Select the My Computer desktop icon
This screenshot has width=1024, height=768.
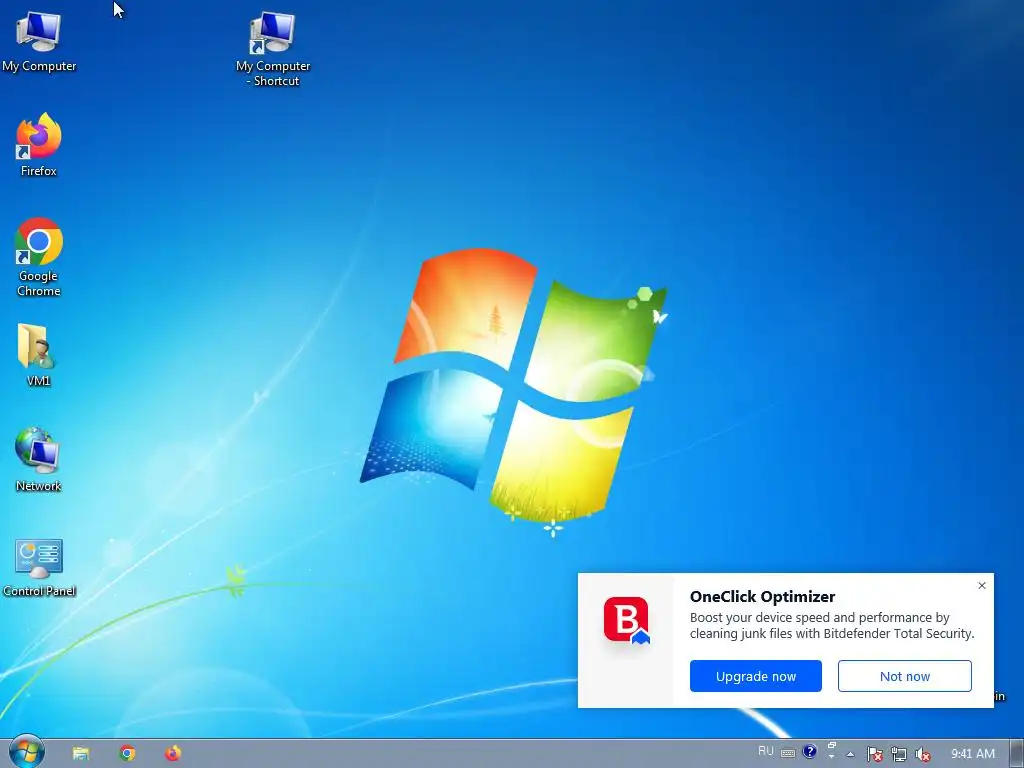coord(39,41)
